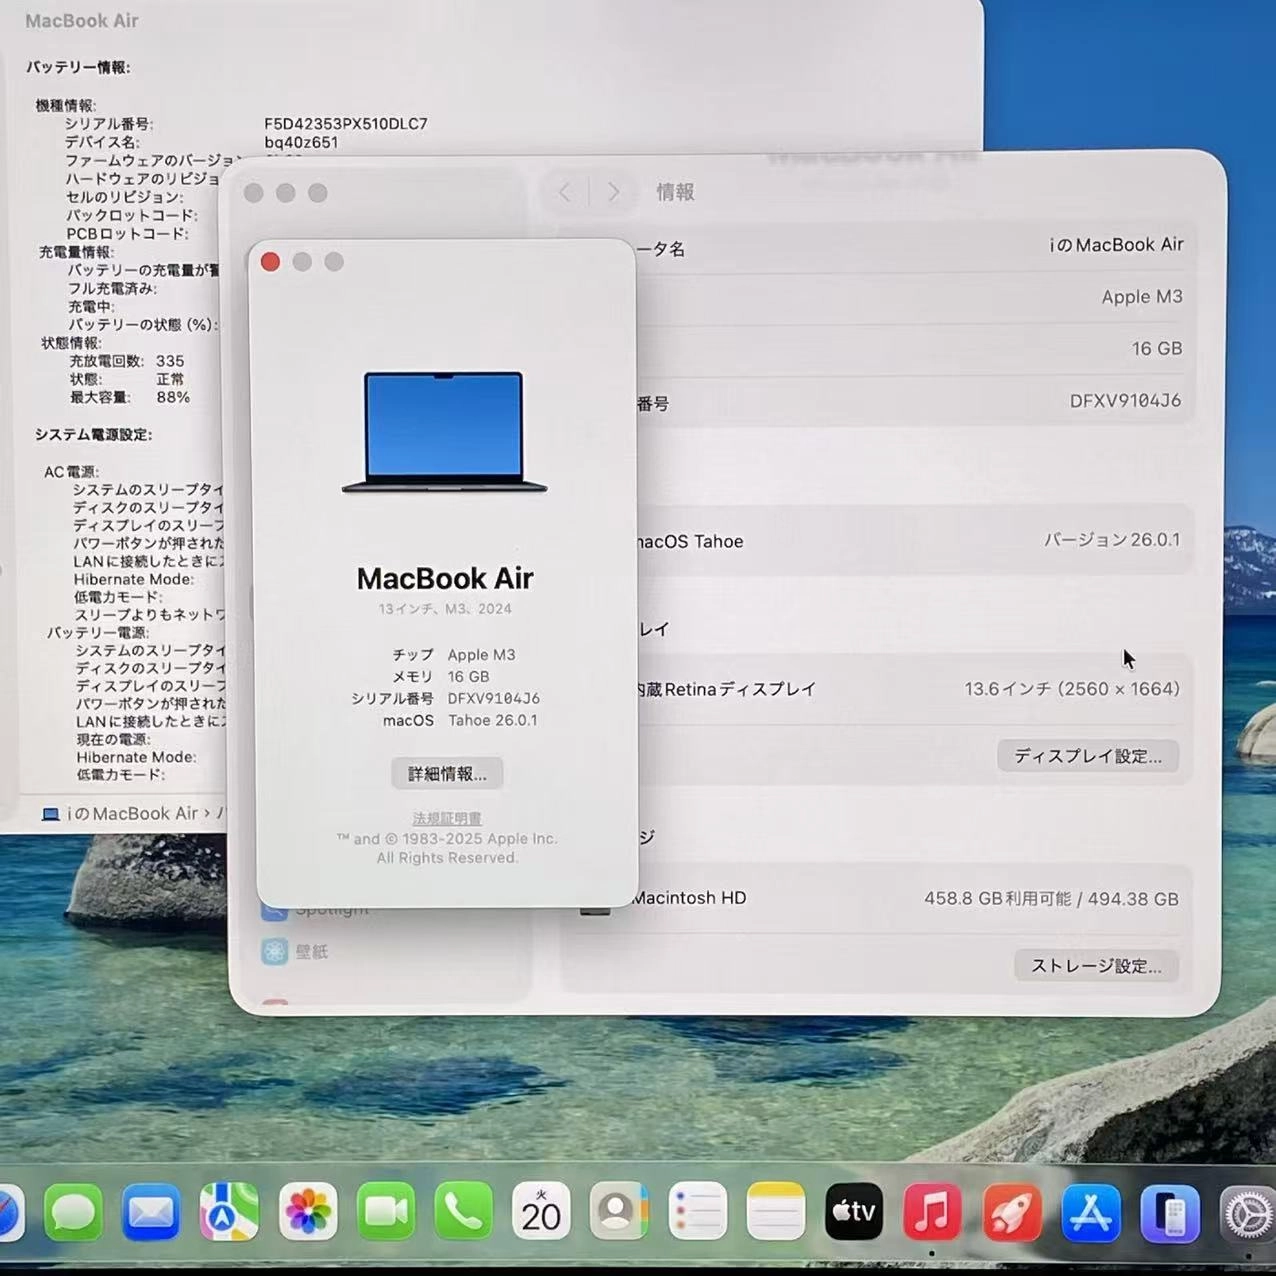Click the 13インチ, M3, 2024 subtitle
The height and width of the screenshot is (1276, 1276).
[x=445, y=609]
